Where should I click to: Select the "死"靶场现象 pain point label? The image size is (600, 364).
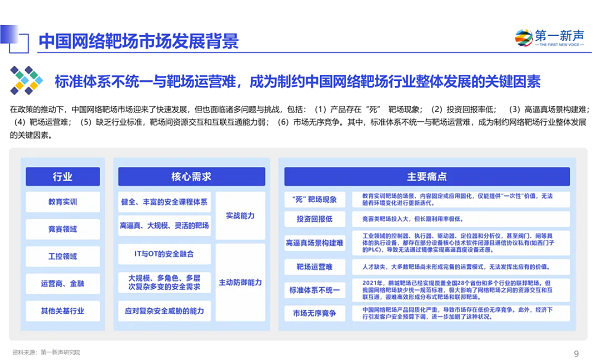coord(315,199)
